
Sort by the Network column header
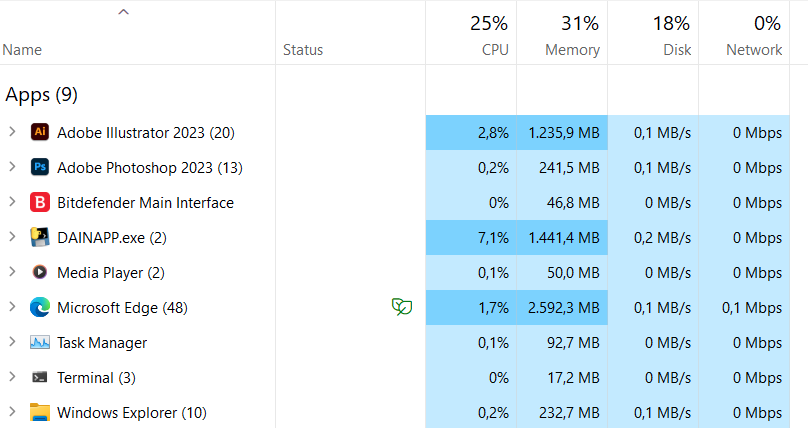[744, 33]
